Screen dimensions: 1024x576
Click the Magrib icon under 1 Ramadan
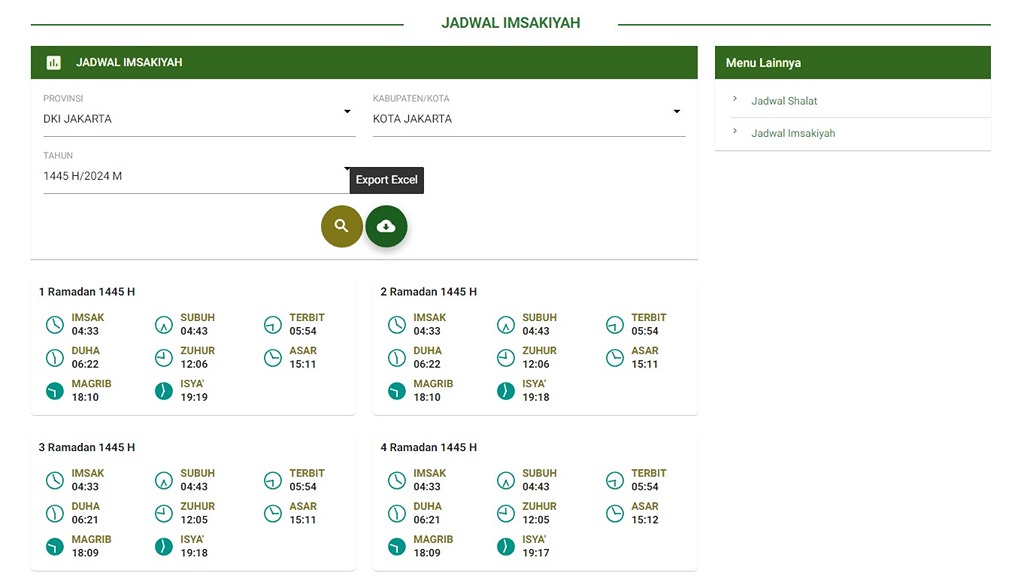pos(54,391)
